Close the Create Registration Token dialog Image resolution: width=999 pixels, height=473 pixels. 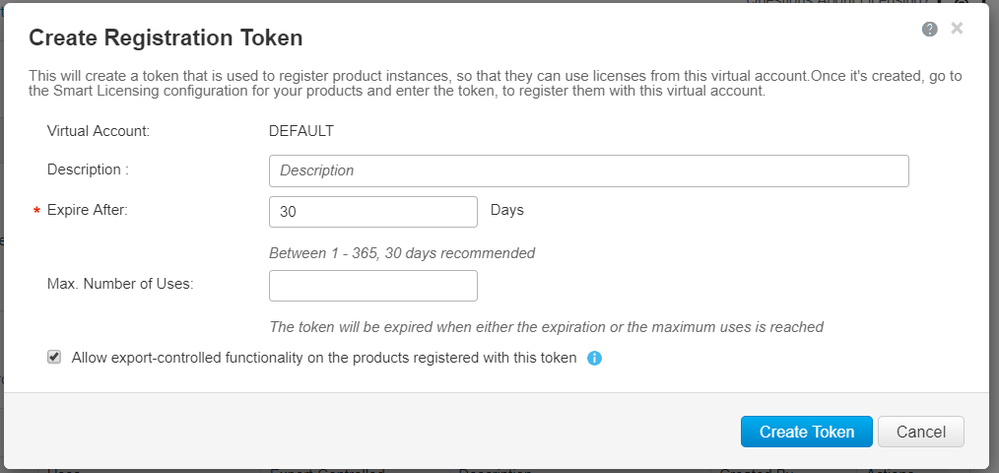pyautogui.click(x=956, y=28)
